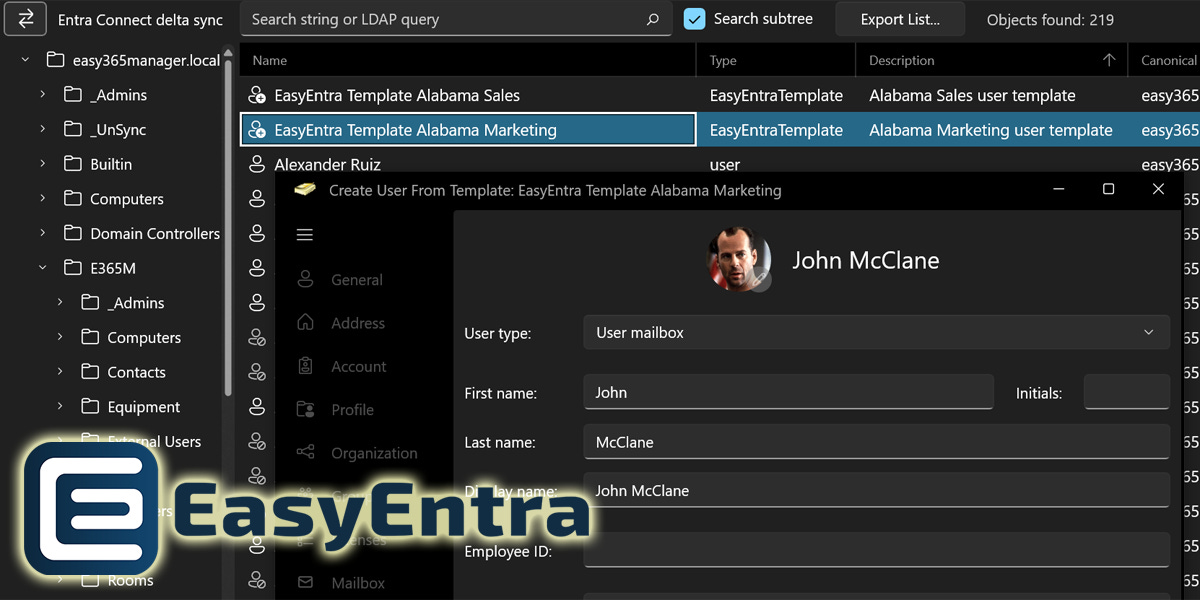Click the Employee ID field
The image size is (1200, 600).
coord(876,549)
